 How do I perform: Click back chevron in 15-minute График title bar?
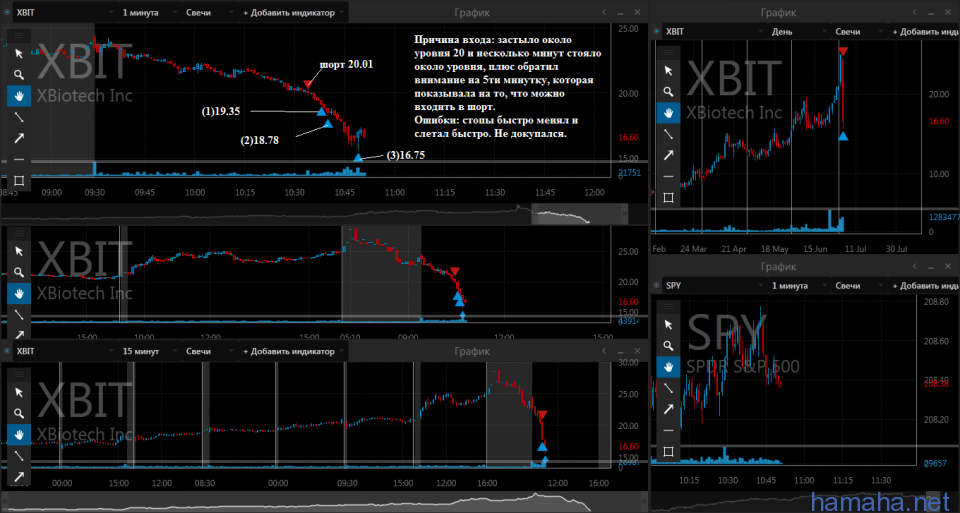(604, 351)
